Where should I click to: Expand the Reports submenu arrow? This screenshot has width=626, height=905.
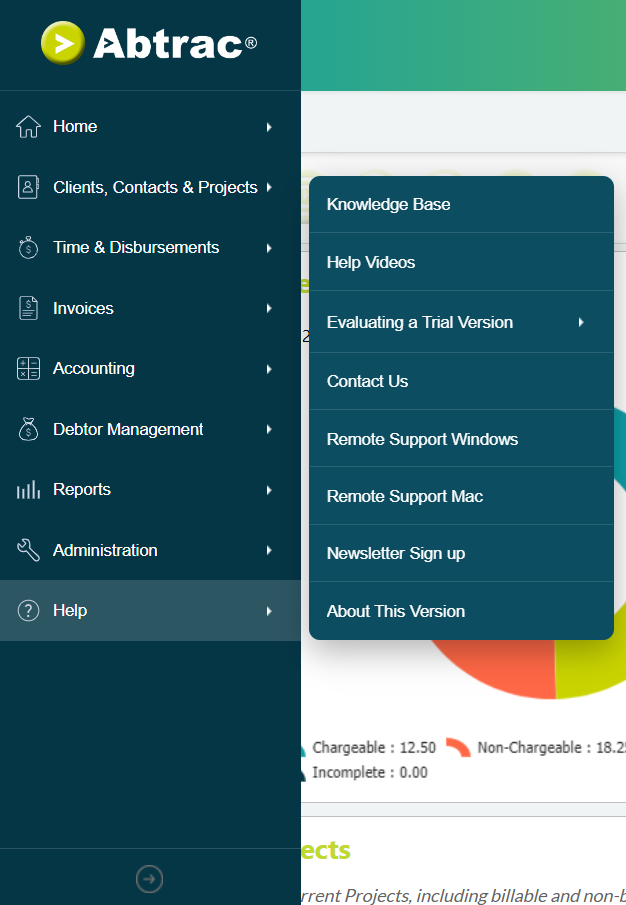[269, 490]
